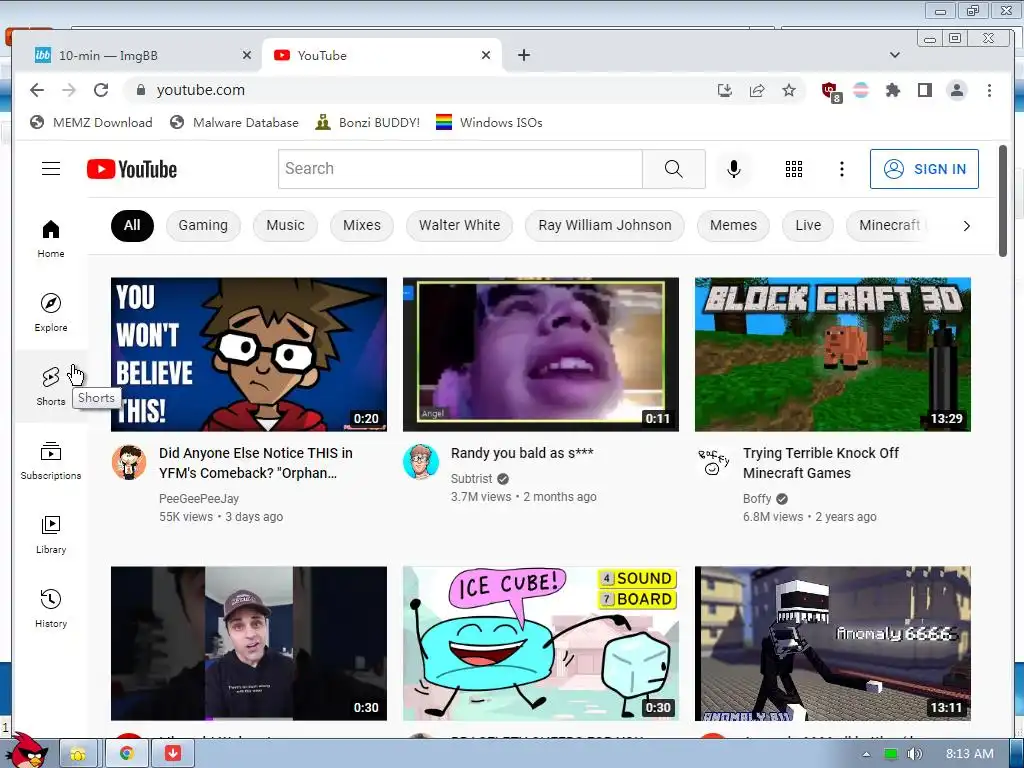
Task: Close the YouTube tab
Action: tap(485, 56)
